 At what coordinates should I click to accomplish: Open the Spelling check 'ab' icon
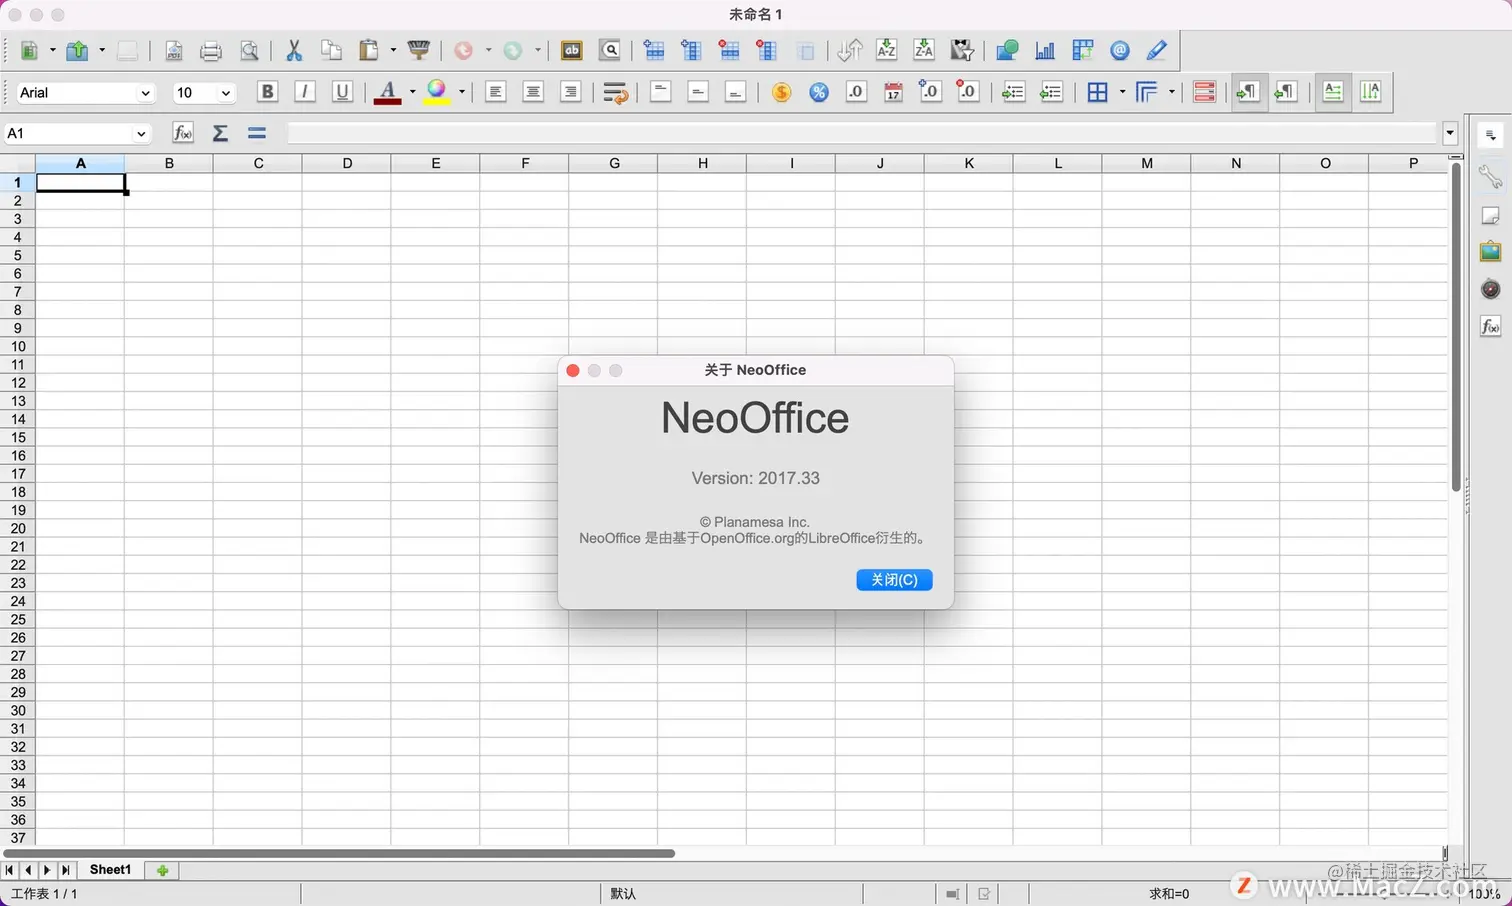[572, 50]
